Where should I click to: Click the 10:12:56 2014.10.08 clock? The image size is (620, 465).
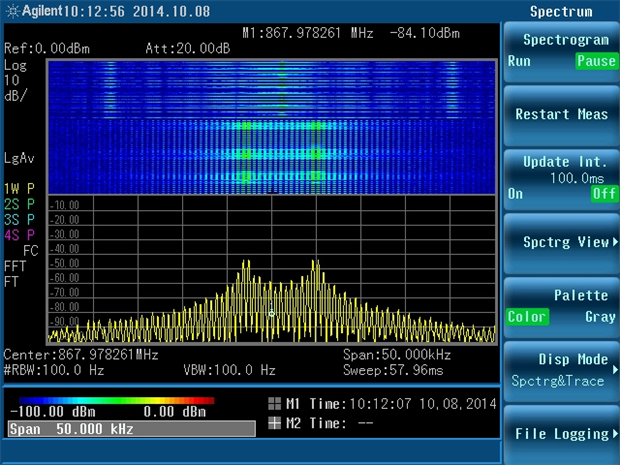(x=137, y=11)
